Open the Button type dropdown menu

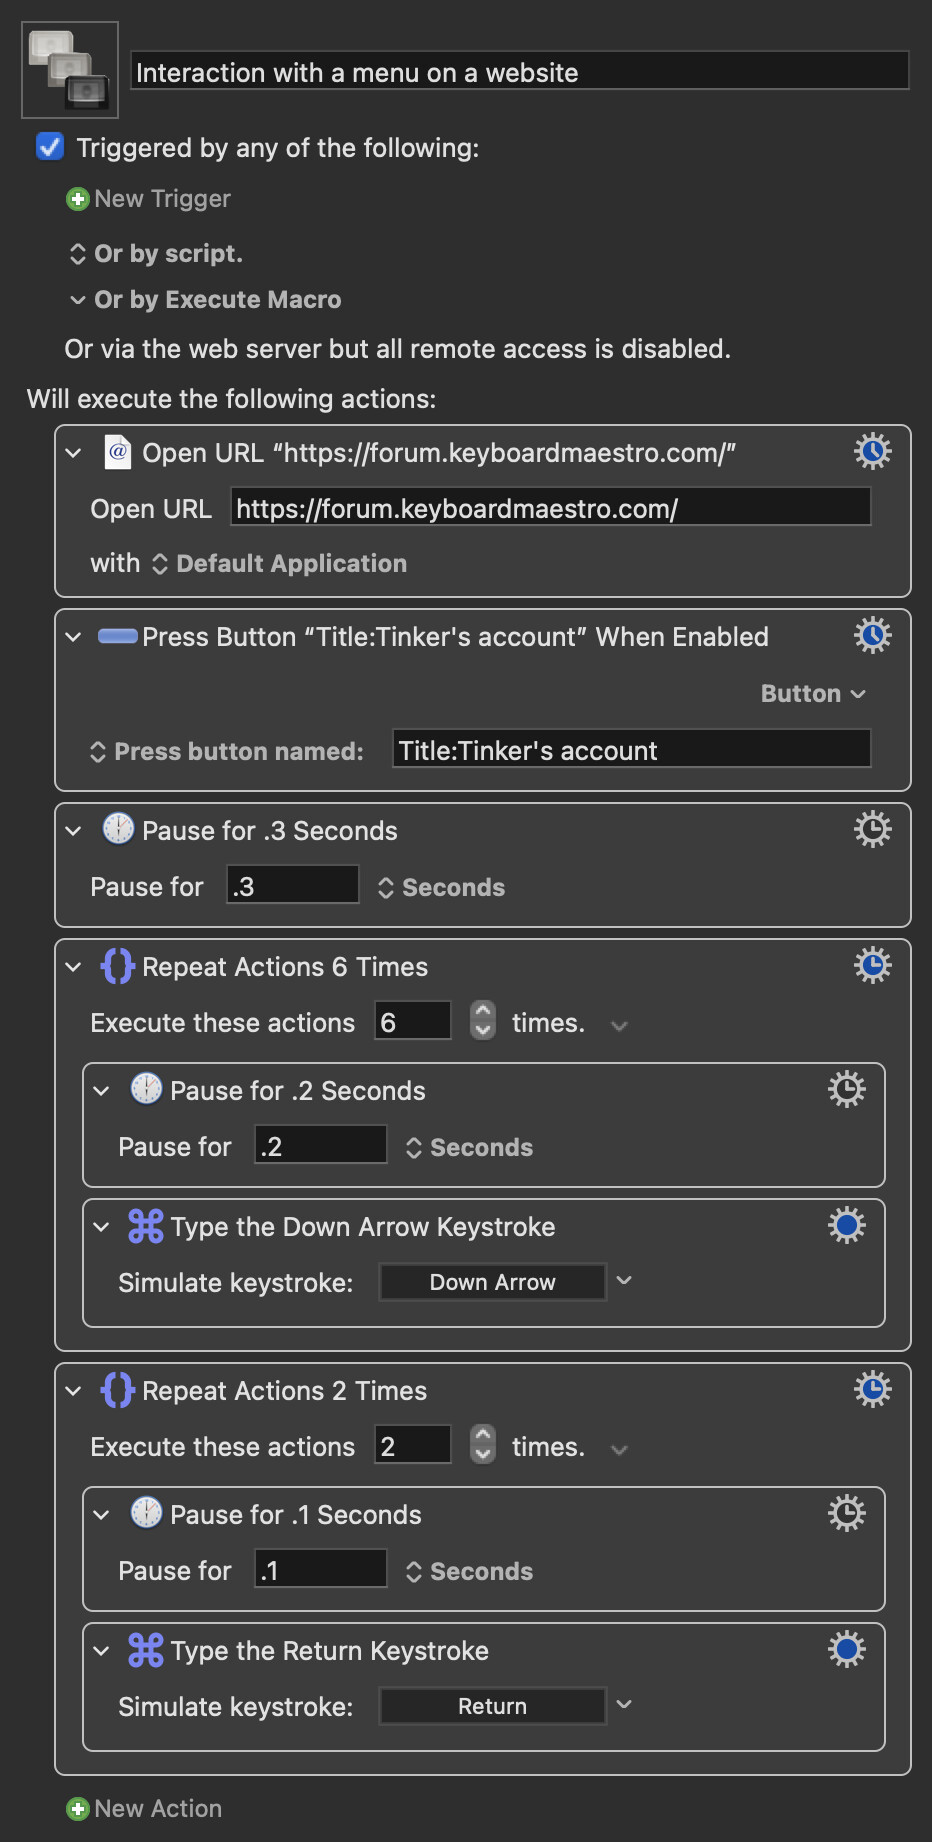pyautogui.click(x=813, y=694)
